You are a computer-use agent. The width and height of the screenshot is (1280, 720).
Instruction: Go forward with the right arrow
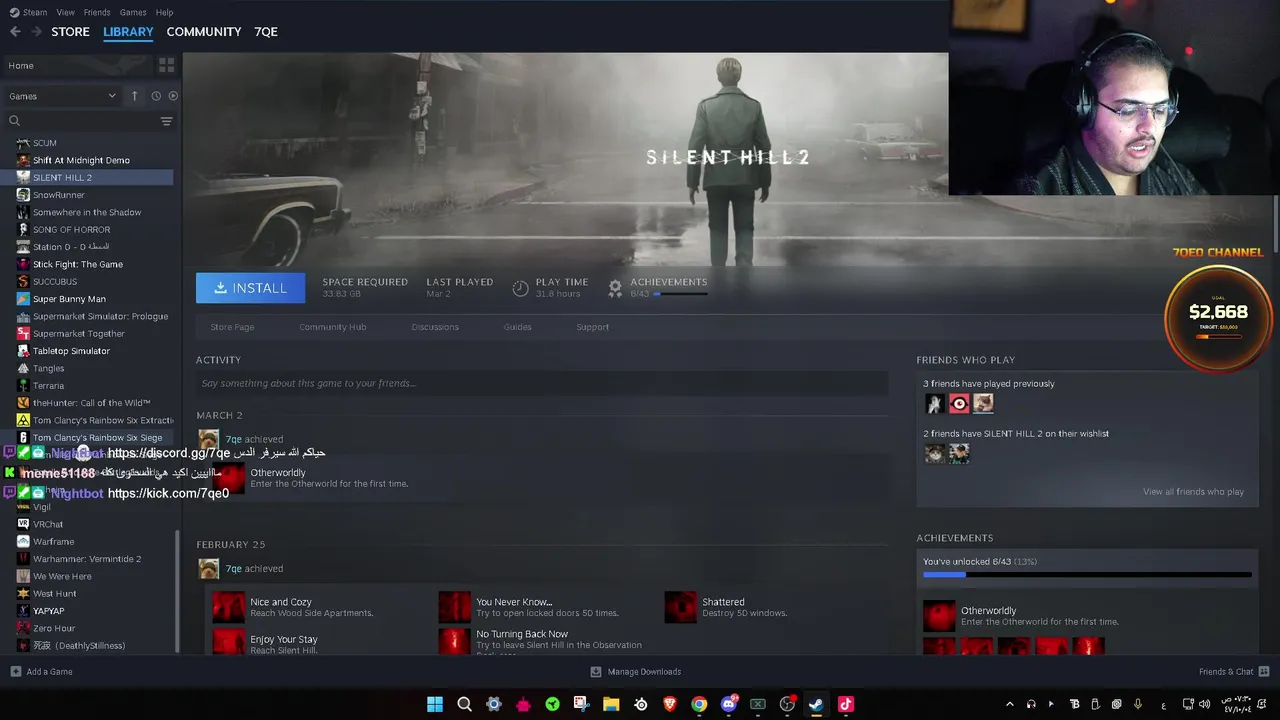click(37, 32)
